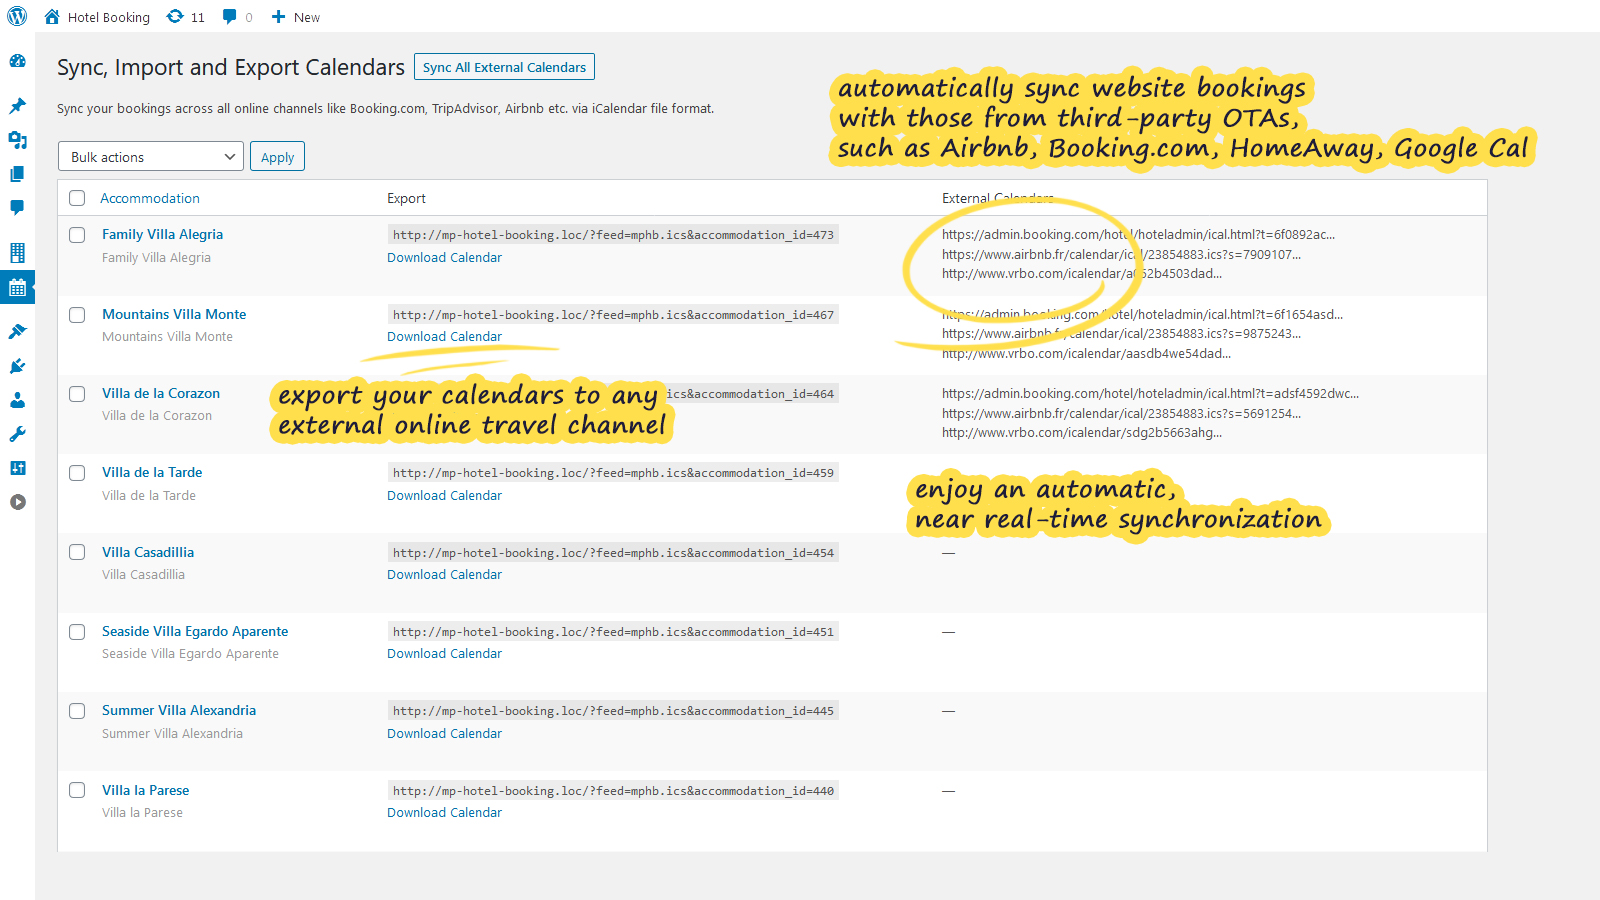Select the Posts pin icon

(x=17, y=106)
